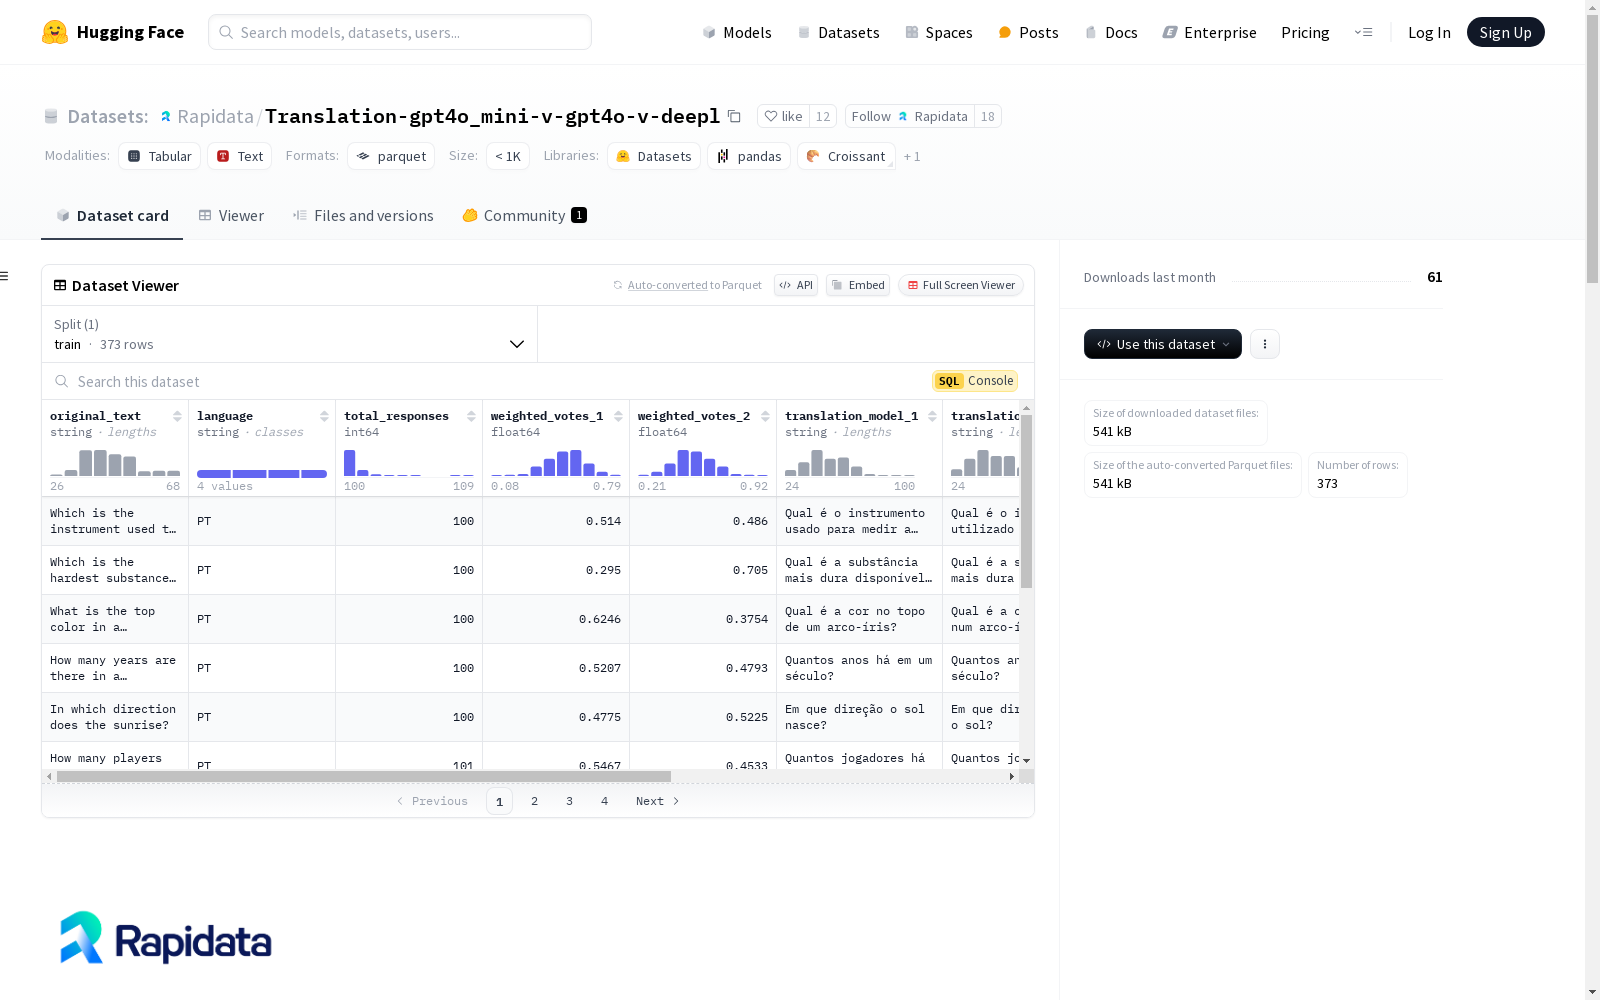Click the Embed button
Image resolution: width=1600 pixels, height=1000 pixels.
(x=858, y=285)
